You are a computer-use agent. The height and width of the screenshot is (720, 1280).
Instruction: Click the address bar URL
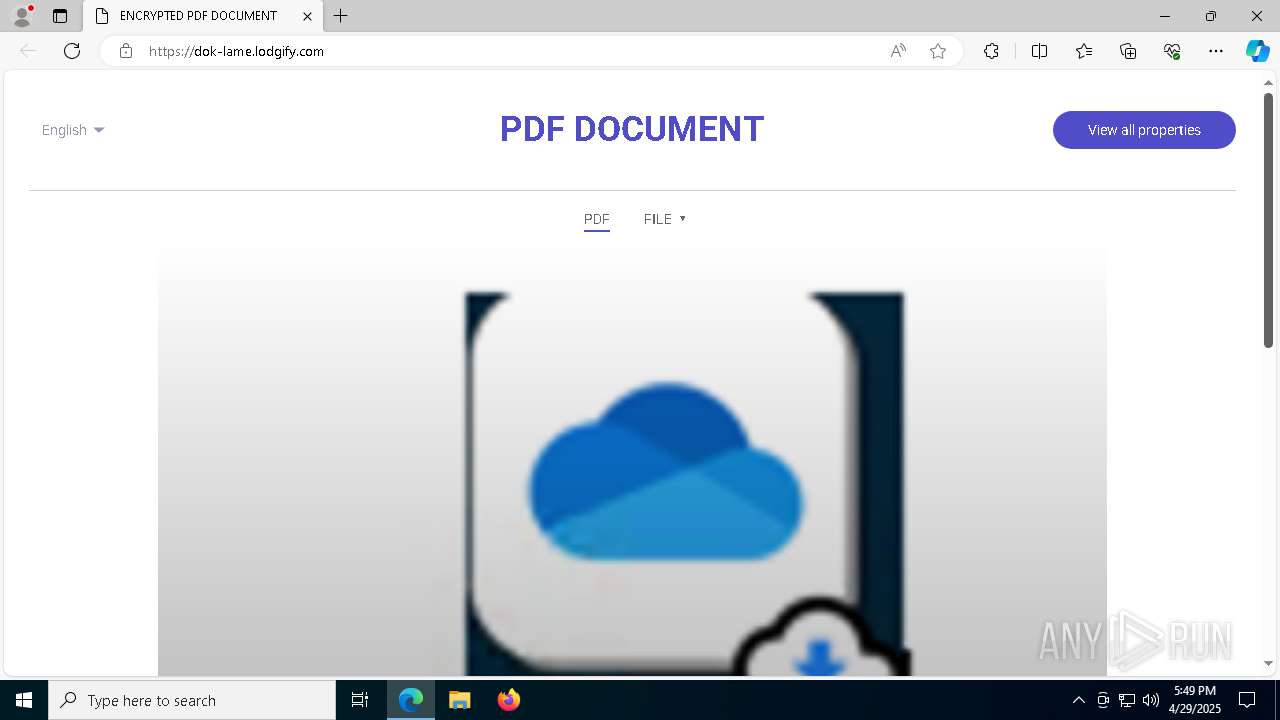[x=236, y=51]
